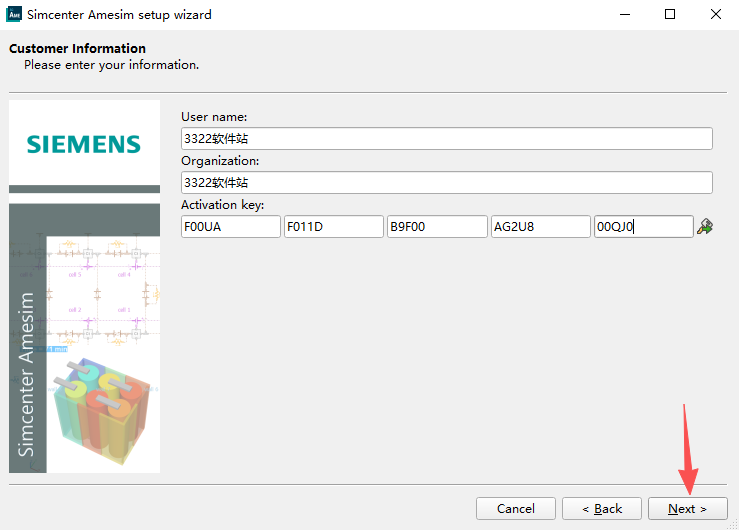739x530 pixels.
Task: Focus the fifth activation key box 00QJ0
Action: click(x=643, y=227)
